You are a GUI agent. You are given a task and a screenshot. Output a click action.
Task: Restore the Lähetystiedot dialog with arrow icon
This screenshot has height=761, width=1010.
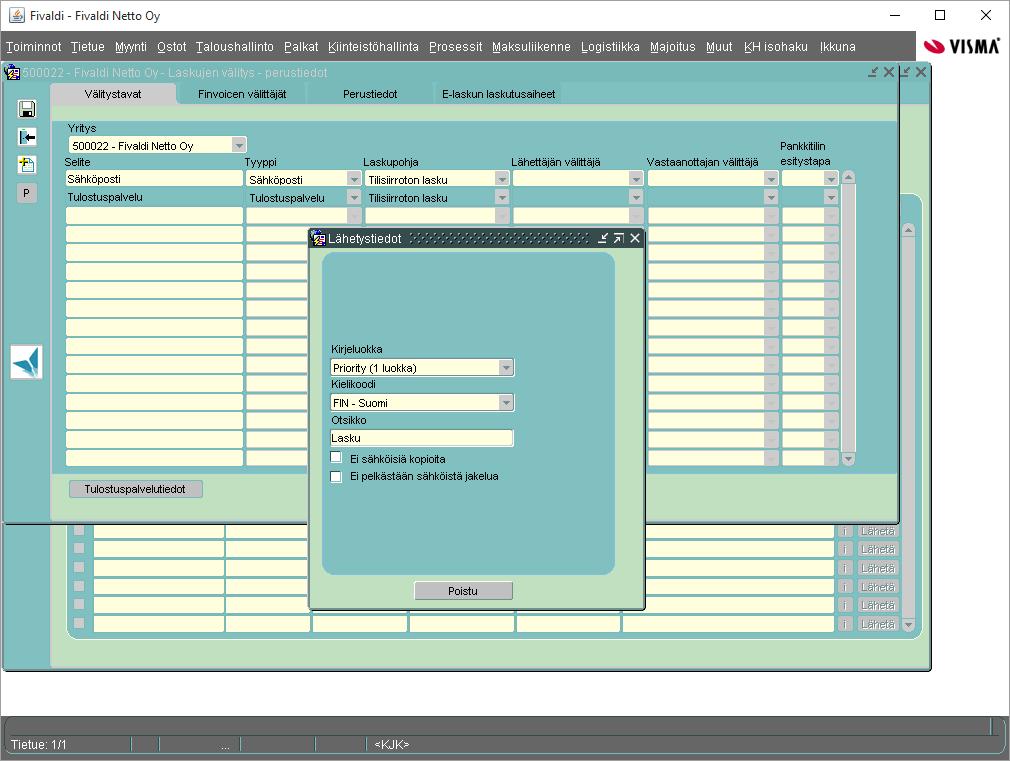[618, 238]
